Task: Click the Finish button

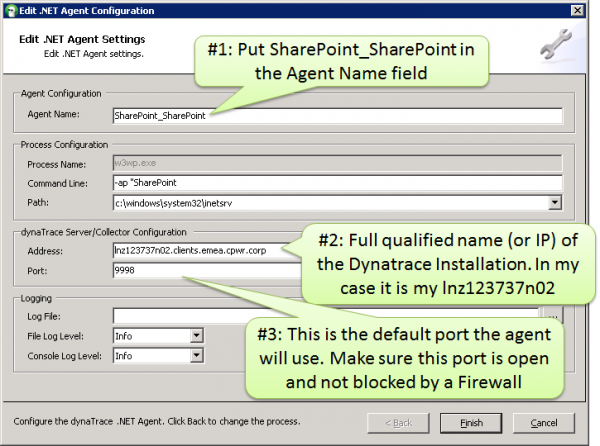Action: pos(471,423)
